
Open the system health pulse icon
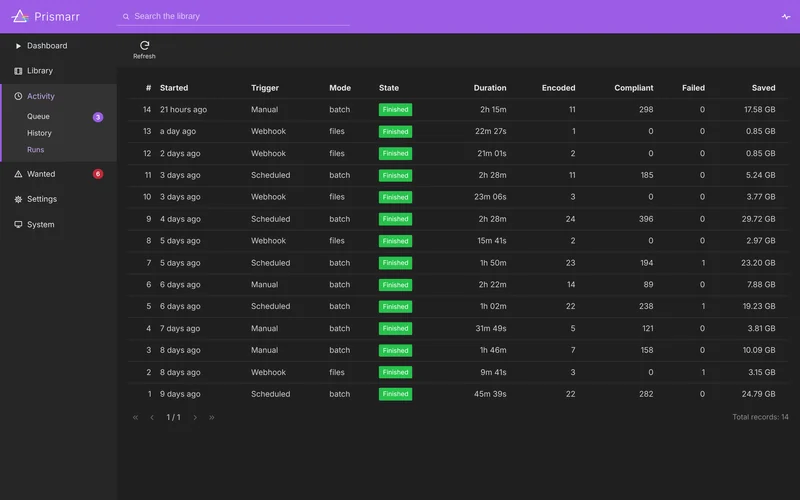786,16
